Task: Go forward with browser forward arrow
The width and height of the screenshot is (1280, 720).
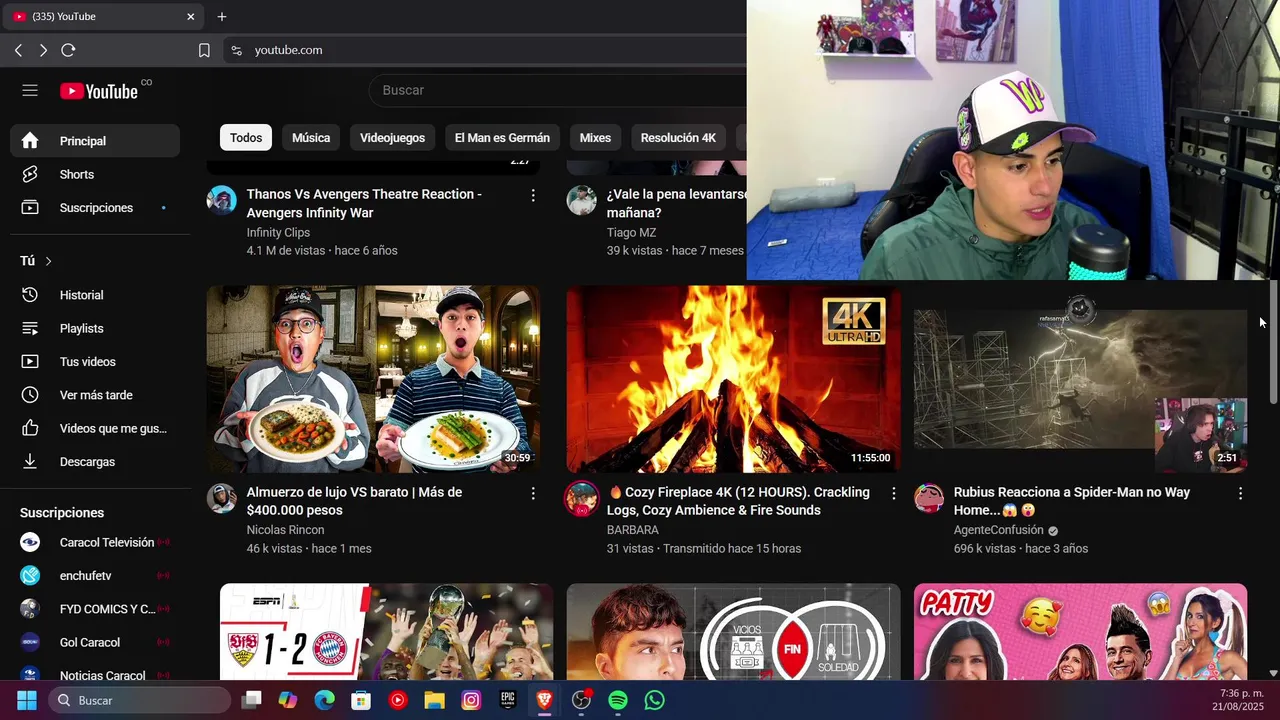Action: 43,50
